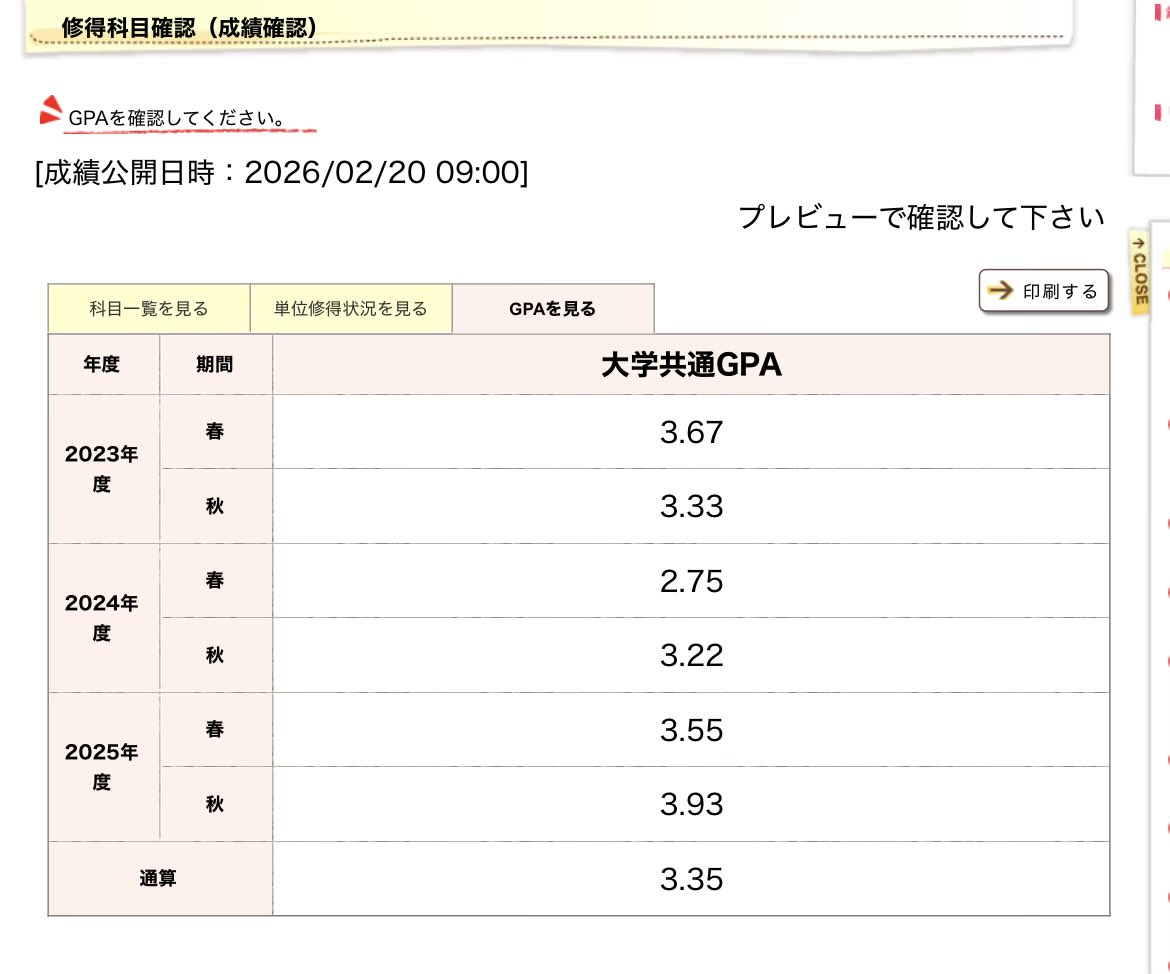This screenshot has height=974, width=1170.
Task: Click the GPA value 3.33
Action: [691, 506]
